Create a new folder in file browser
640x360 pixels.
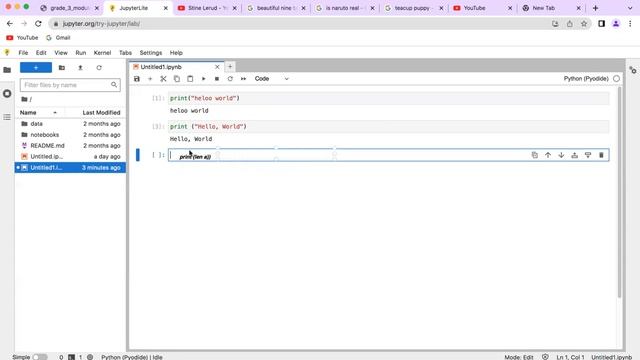(62, 68)
